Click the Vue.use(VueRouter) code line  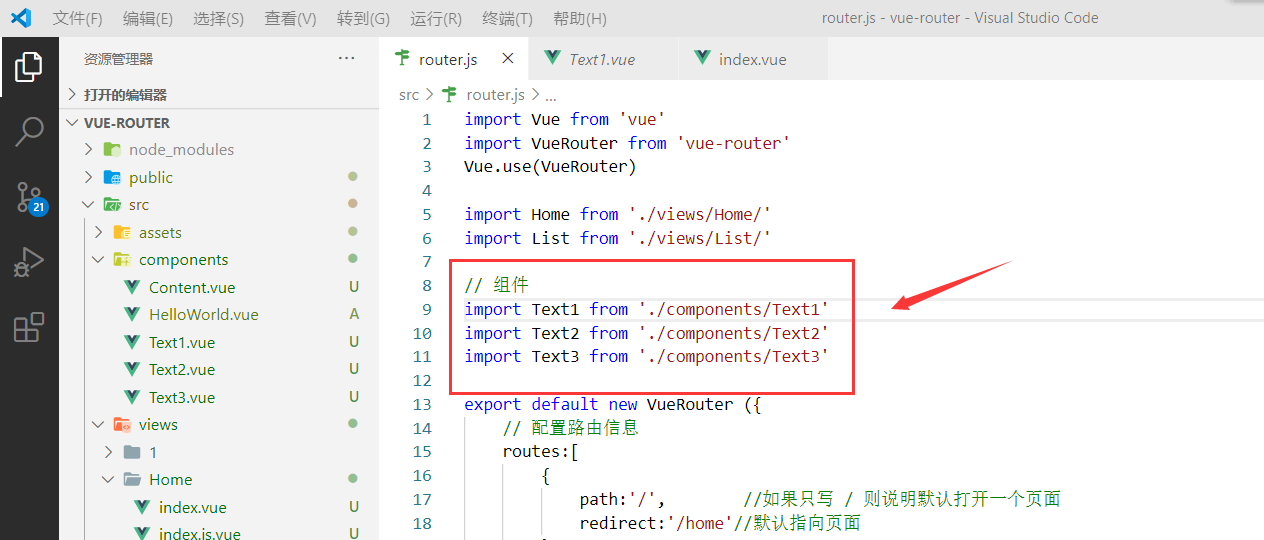550,167
